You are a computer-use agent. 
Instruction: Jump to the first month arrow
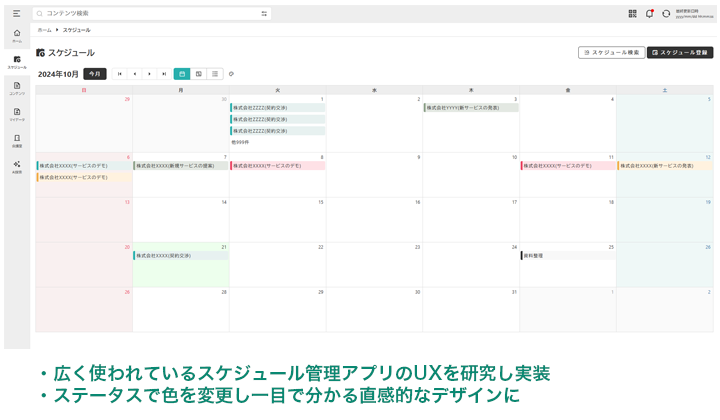[x=119, y=74]
